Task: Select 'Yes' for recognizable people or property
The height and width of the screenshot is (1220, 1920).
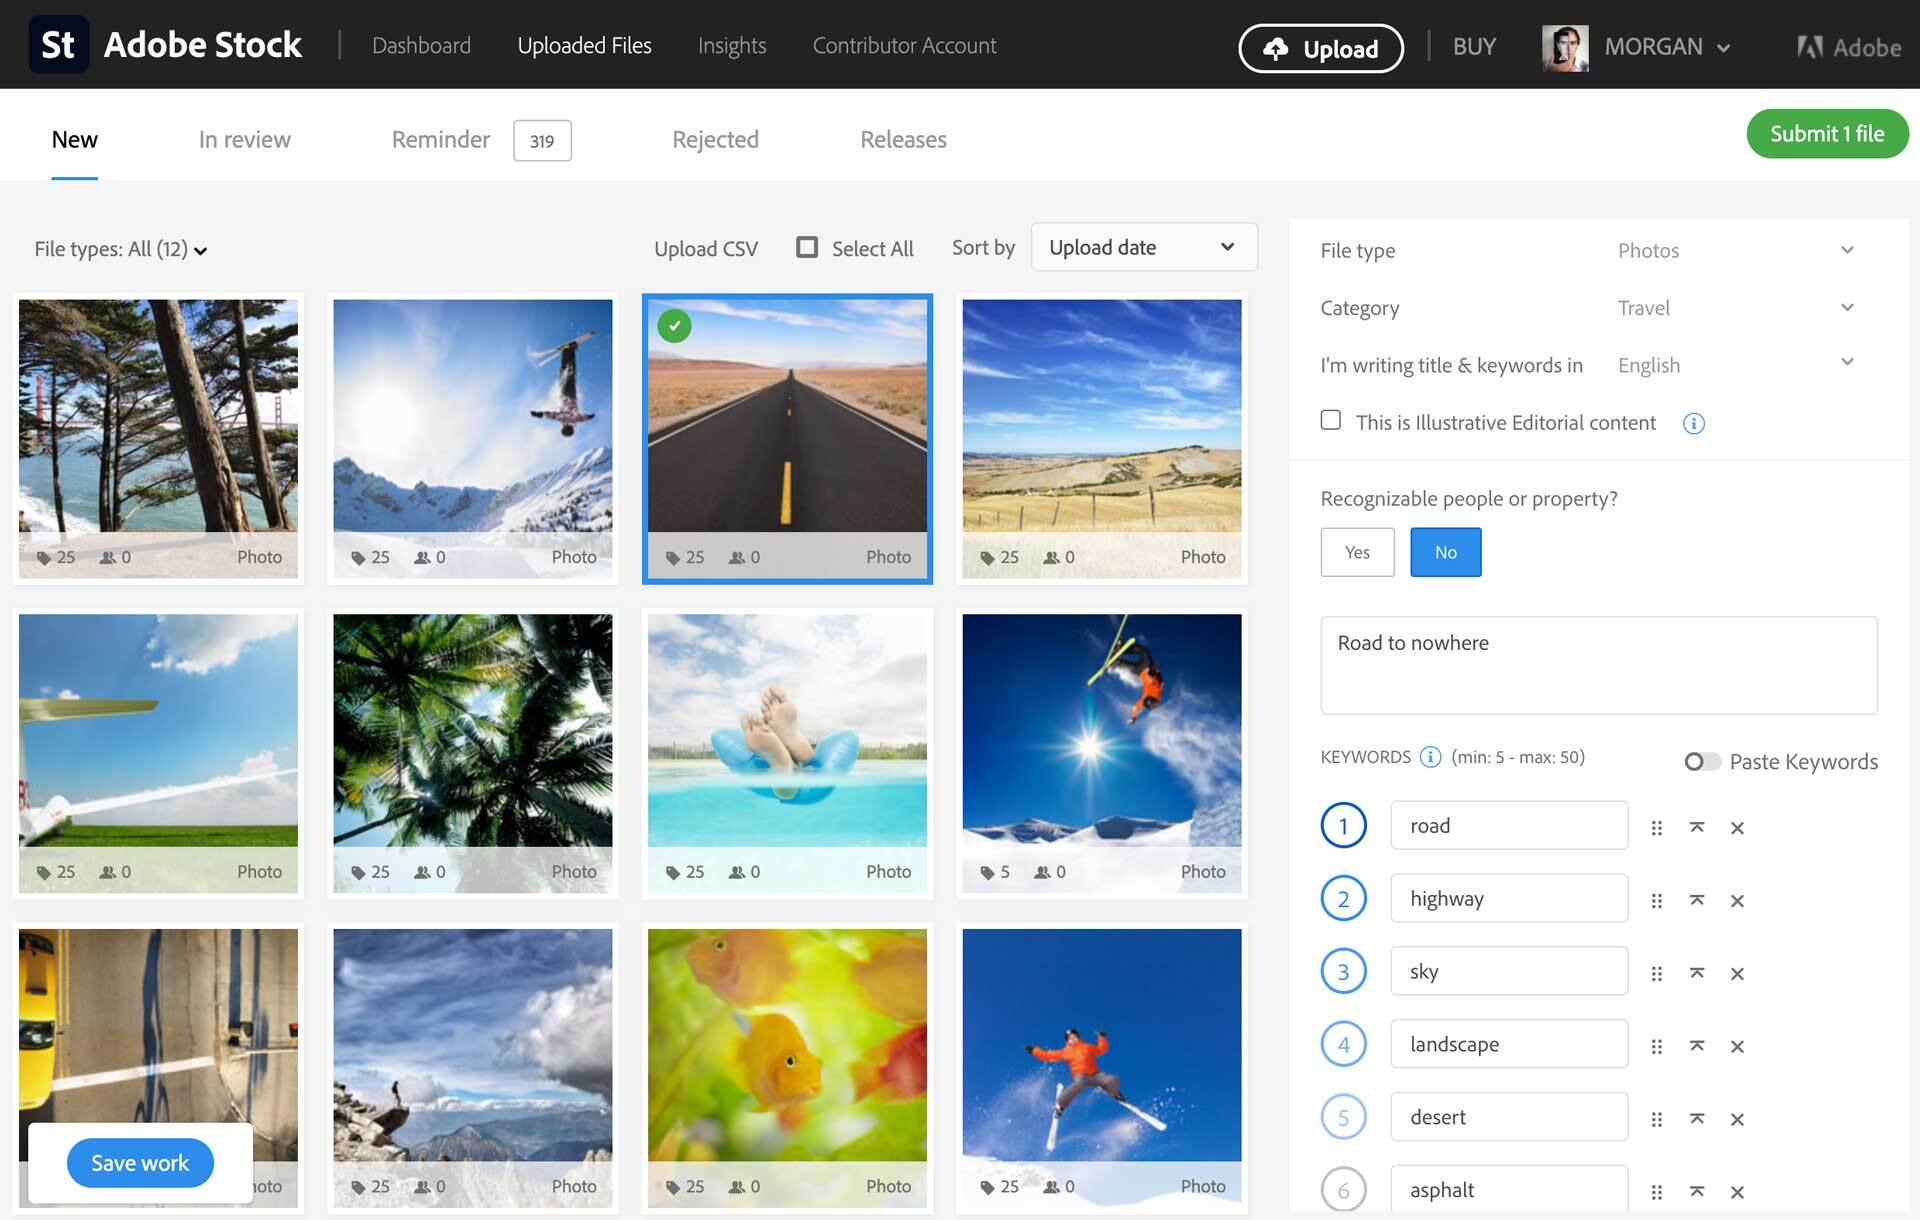Action: point(1355,551)
